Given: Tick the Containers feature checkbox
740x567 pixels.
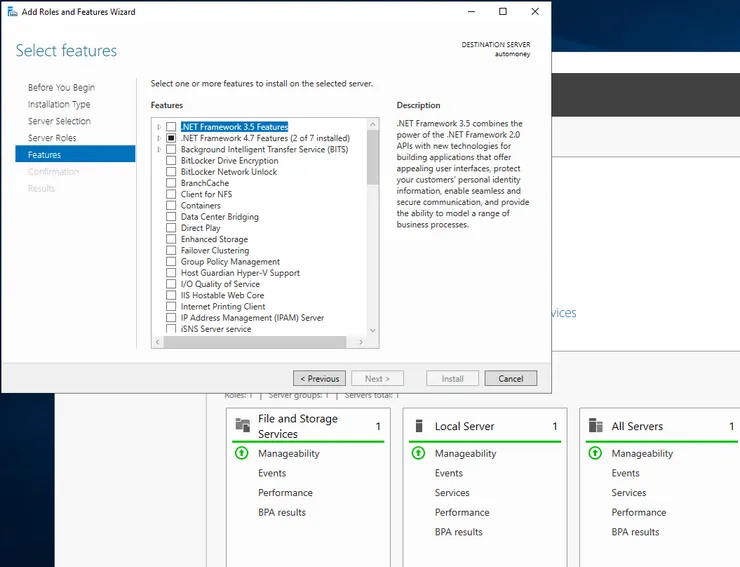Looking at the screenshot, I should click(x=171, y=205).
